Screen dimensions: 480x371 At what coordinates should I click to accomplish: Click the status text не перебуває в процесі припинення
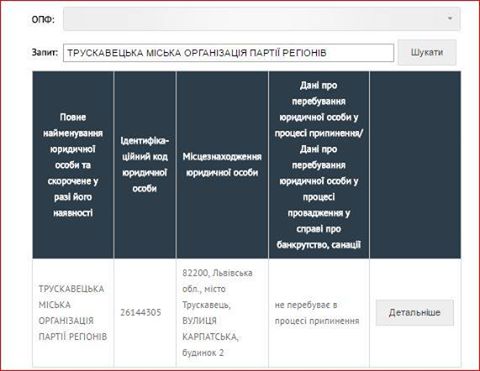coord(317,313)
